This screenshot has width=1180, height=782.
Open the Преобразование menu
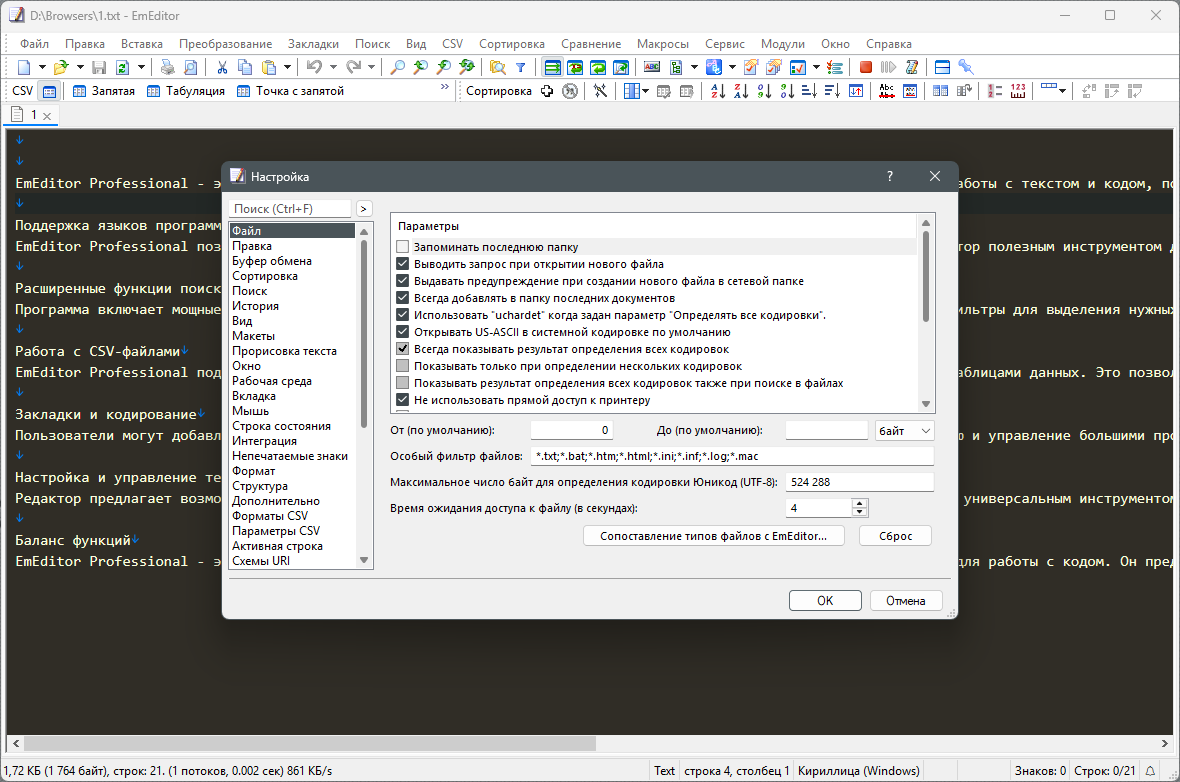point(226,44)
